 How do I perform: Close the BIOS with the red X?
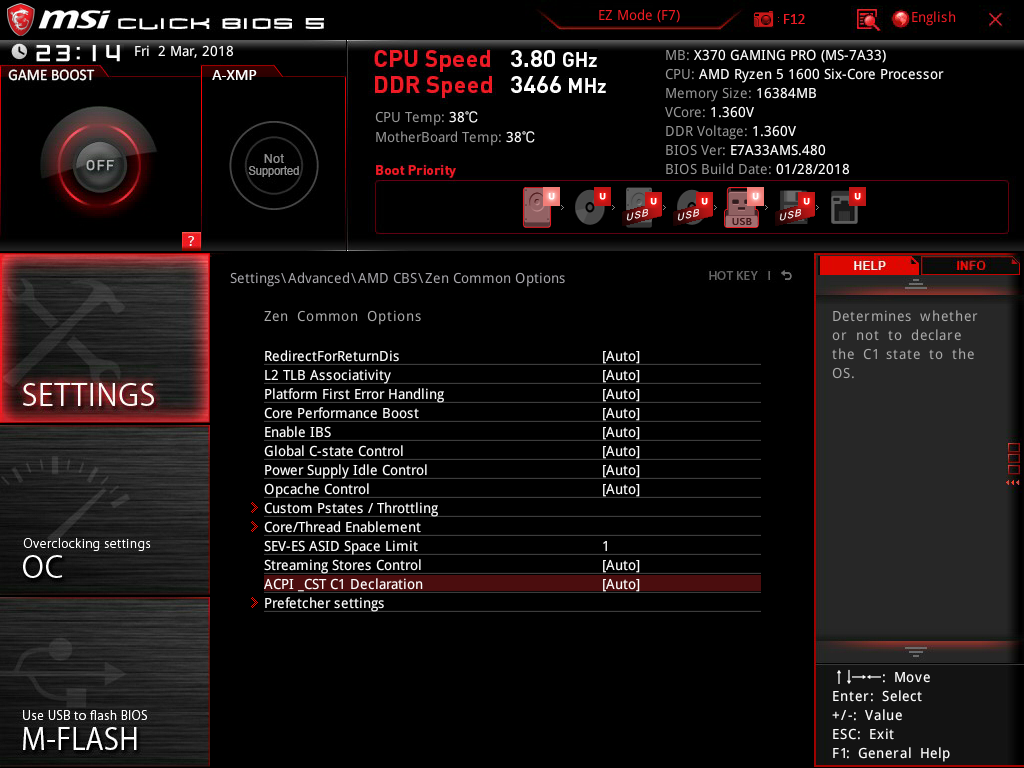[x=995, y=20]
